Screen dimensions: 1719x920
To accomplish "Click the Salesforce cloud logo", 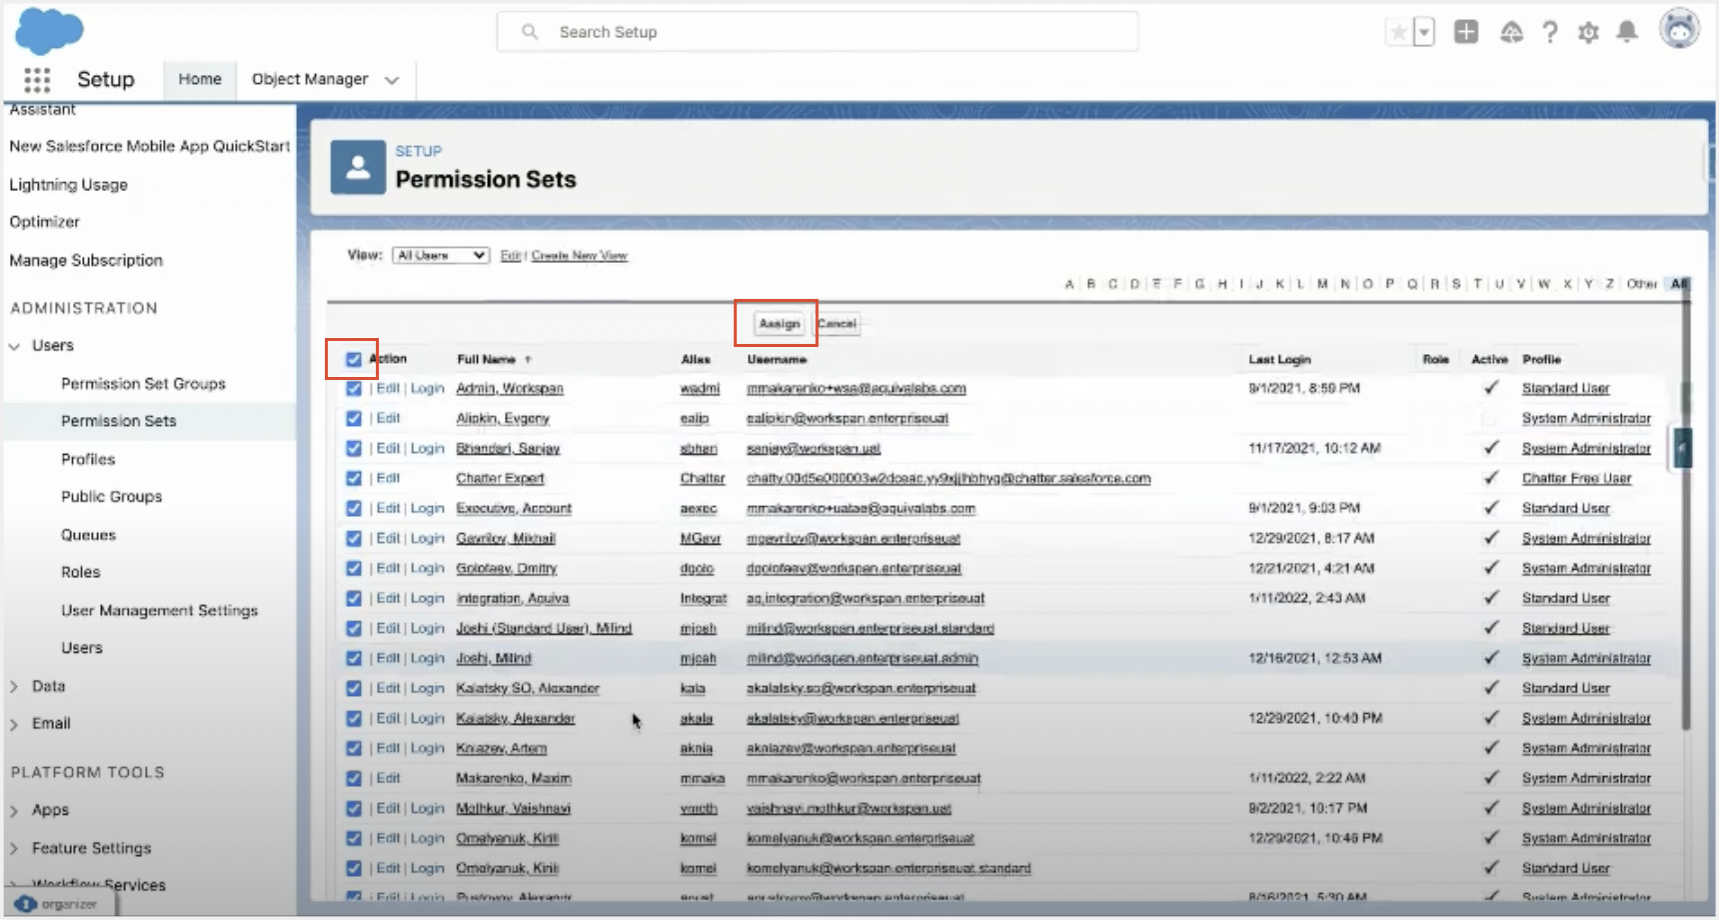I will pyautogui.click(x=49, y=31).
